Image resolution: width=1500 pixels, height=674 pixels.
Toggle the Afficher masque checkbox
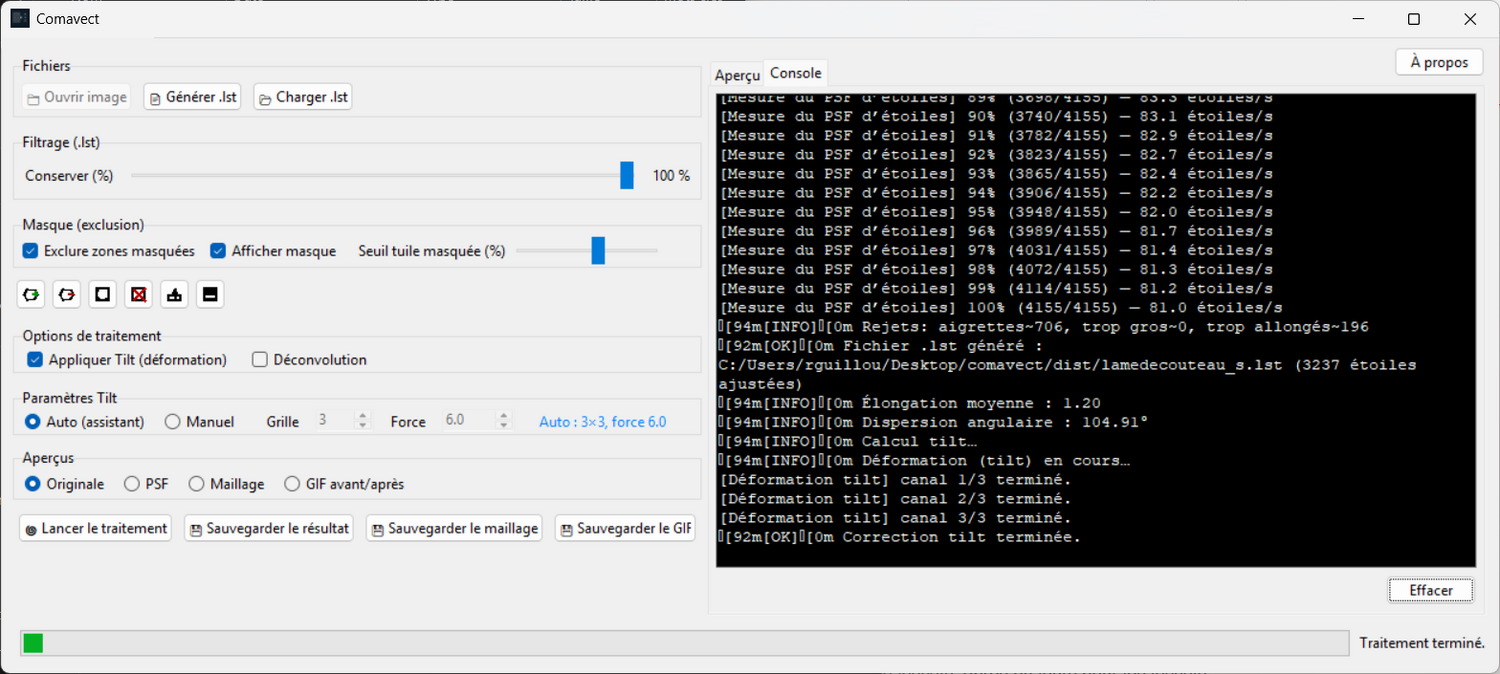pos(218,251)
